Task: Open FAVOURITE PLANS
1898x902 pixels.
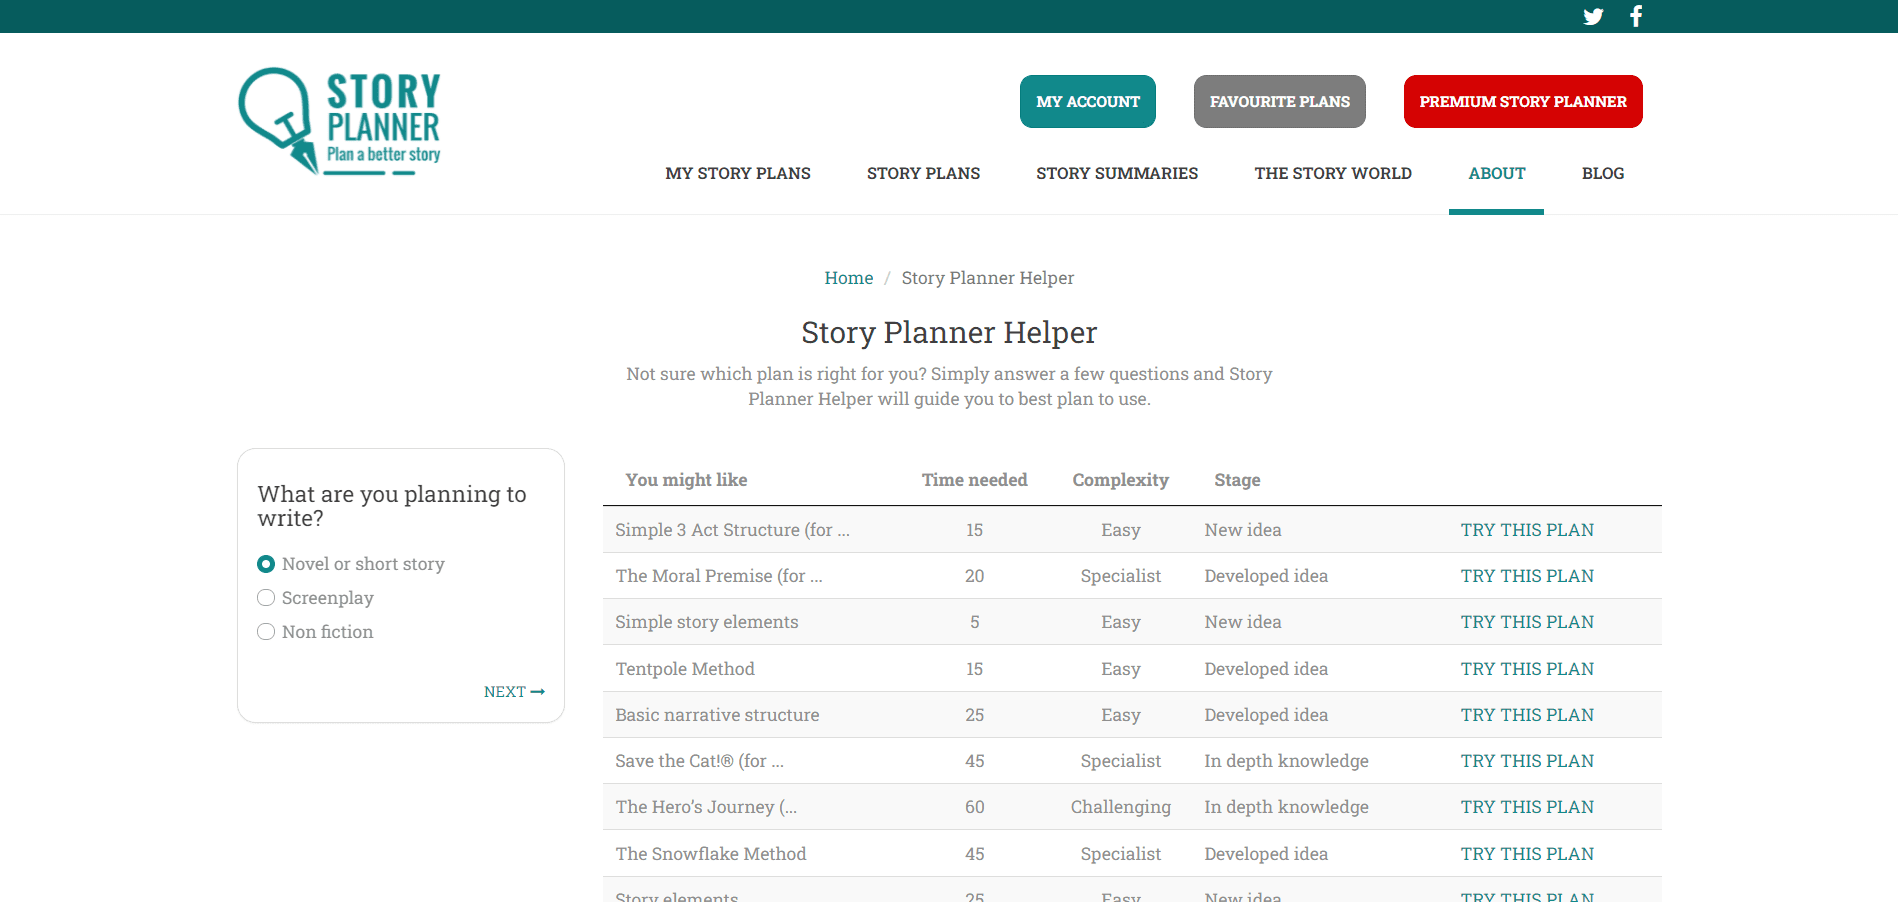Action: point(1279,101)
